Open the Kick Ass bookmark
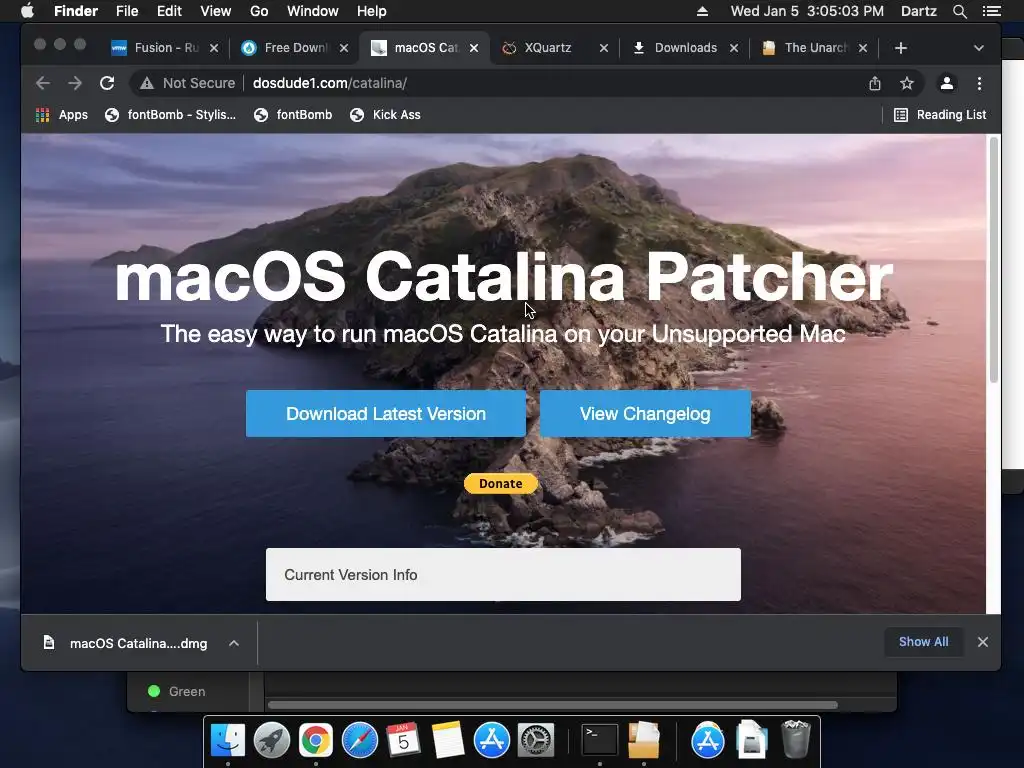This screenshot has height=768, width=1024. coord(385,115)
